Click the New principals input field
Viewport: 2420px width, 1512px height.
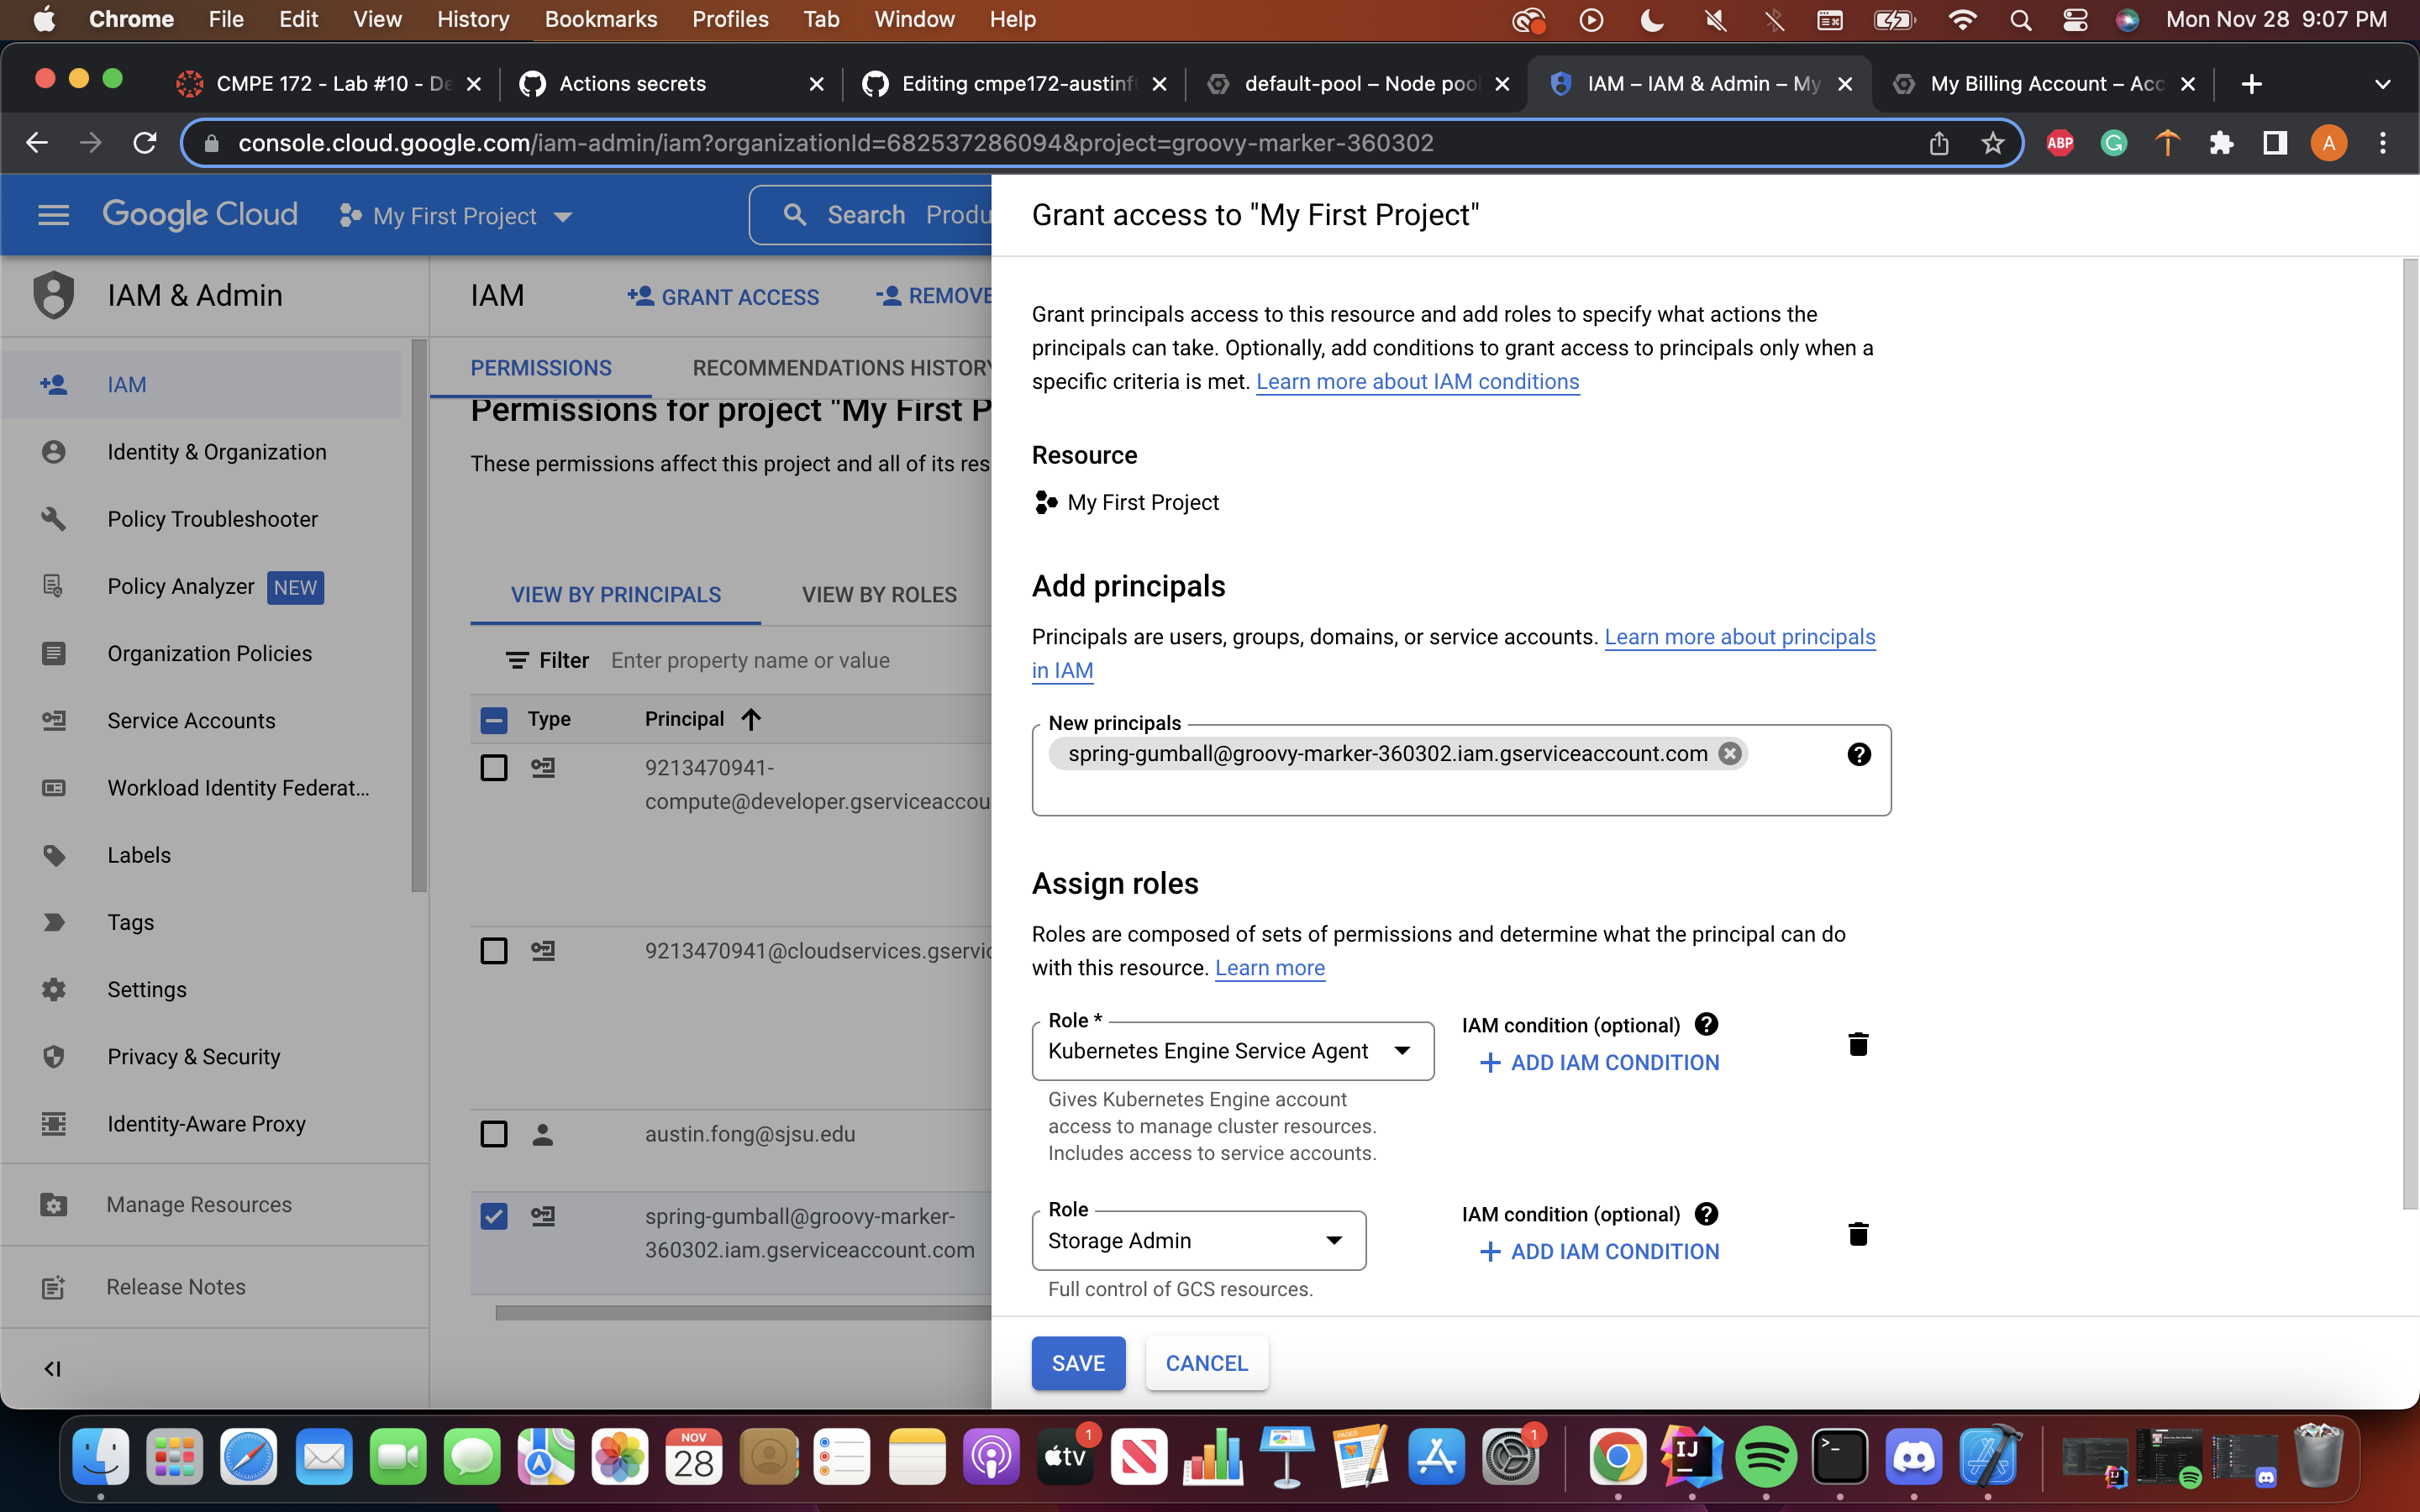tap(1461, 770)
